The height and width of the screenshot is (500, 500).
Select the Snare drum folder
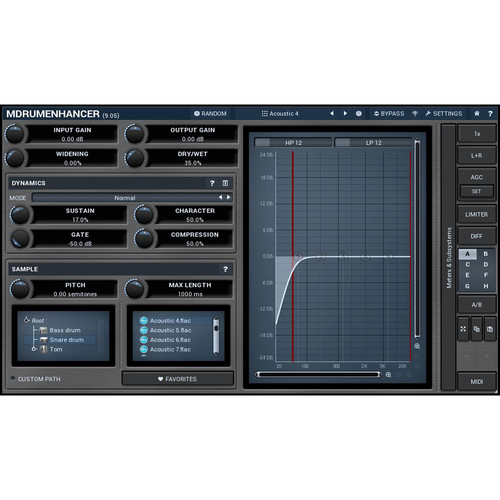(62, 340)
